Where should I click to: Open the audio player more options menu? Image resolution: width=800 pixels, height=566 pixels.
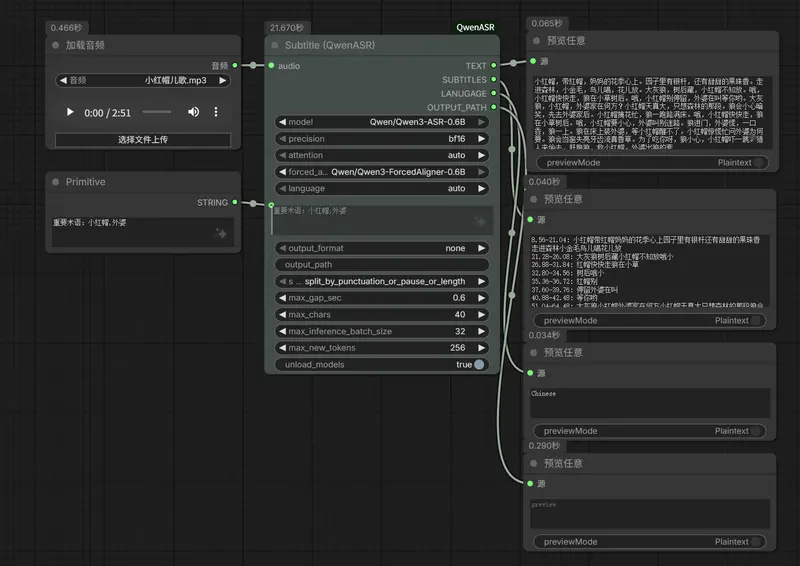click(x=216, y=112)
